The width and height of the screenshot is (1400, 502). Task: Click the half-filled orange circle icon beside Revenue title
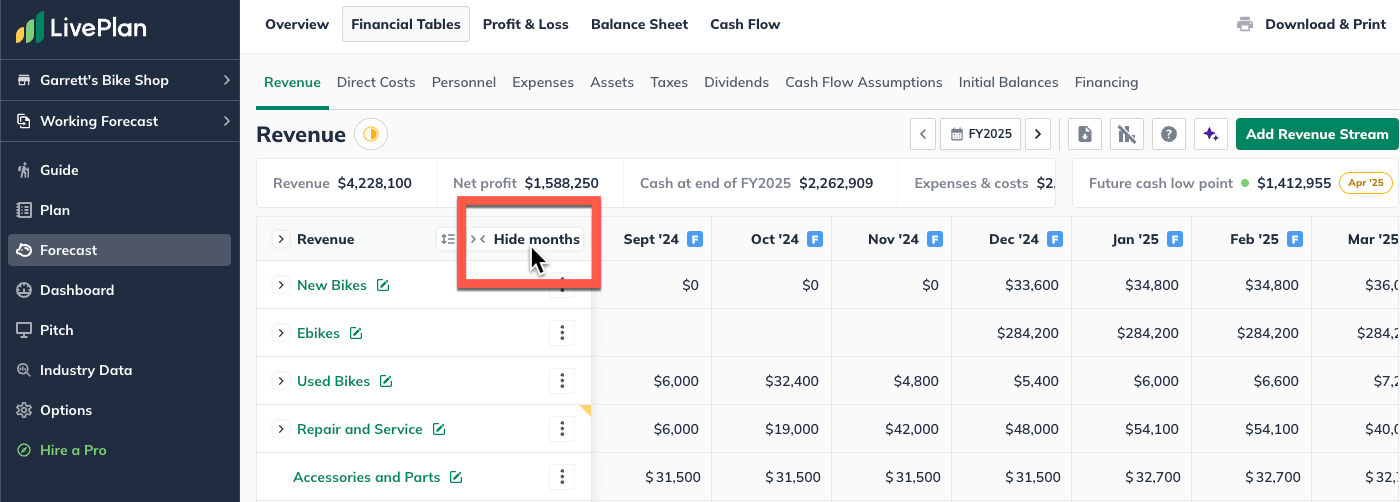[x=371, y=134]
